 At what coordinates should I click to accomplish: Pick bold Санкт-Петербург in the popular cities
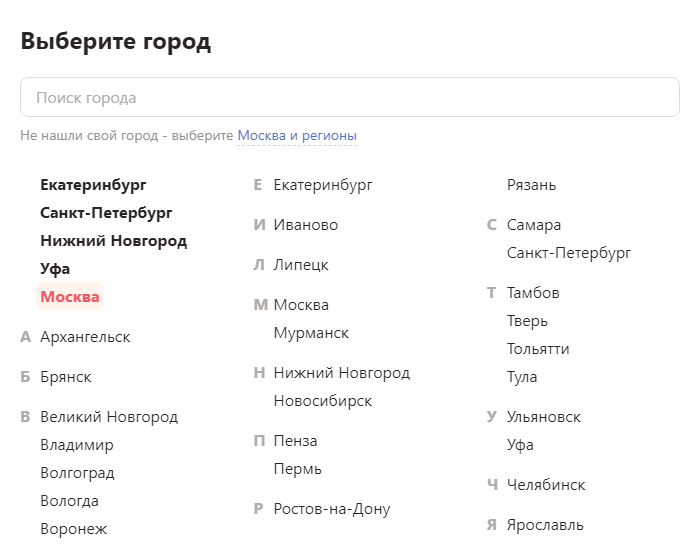click(x=106, y=213)
